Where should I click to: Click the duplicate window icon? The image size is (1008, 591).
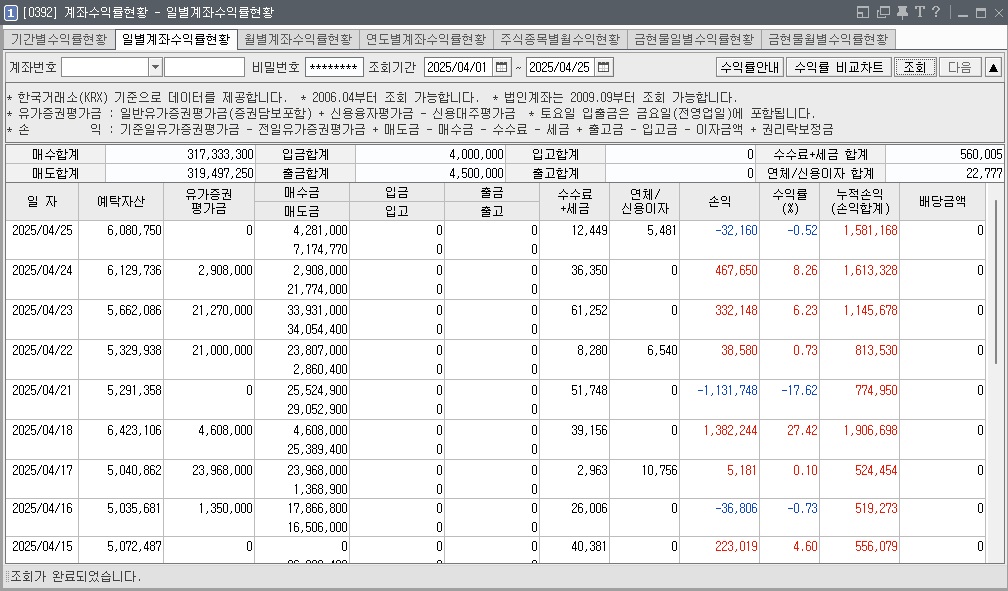(x=883, y=11)
